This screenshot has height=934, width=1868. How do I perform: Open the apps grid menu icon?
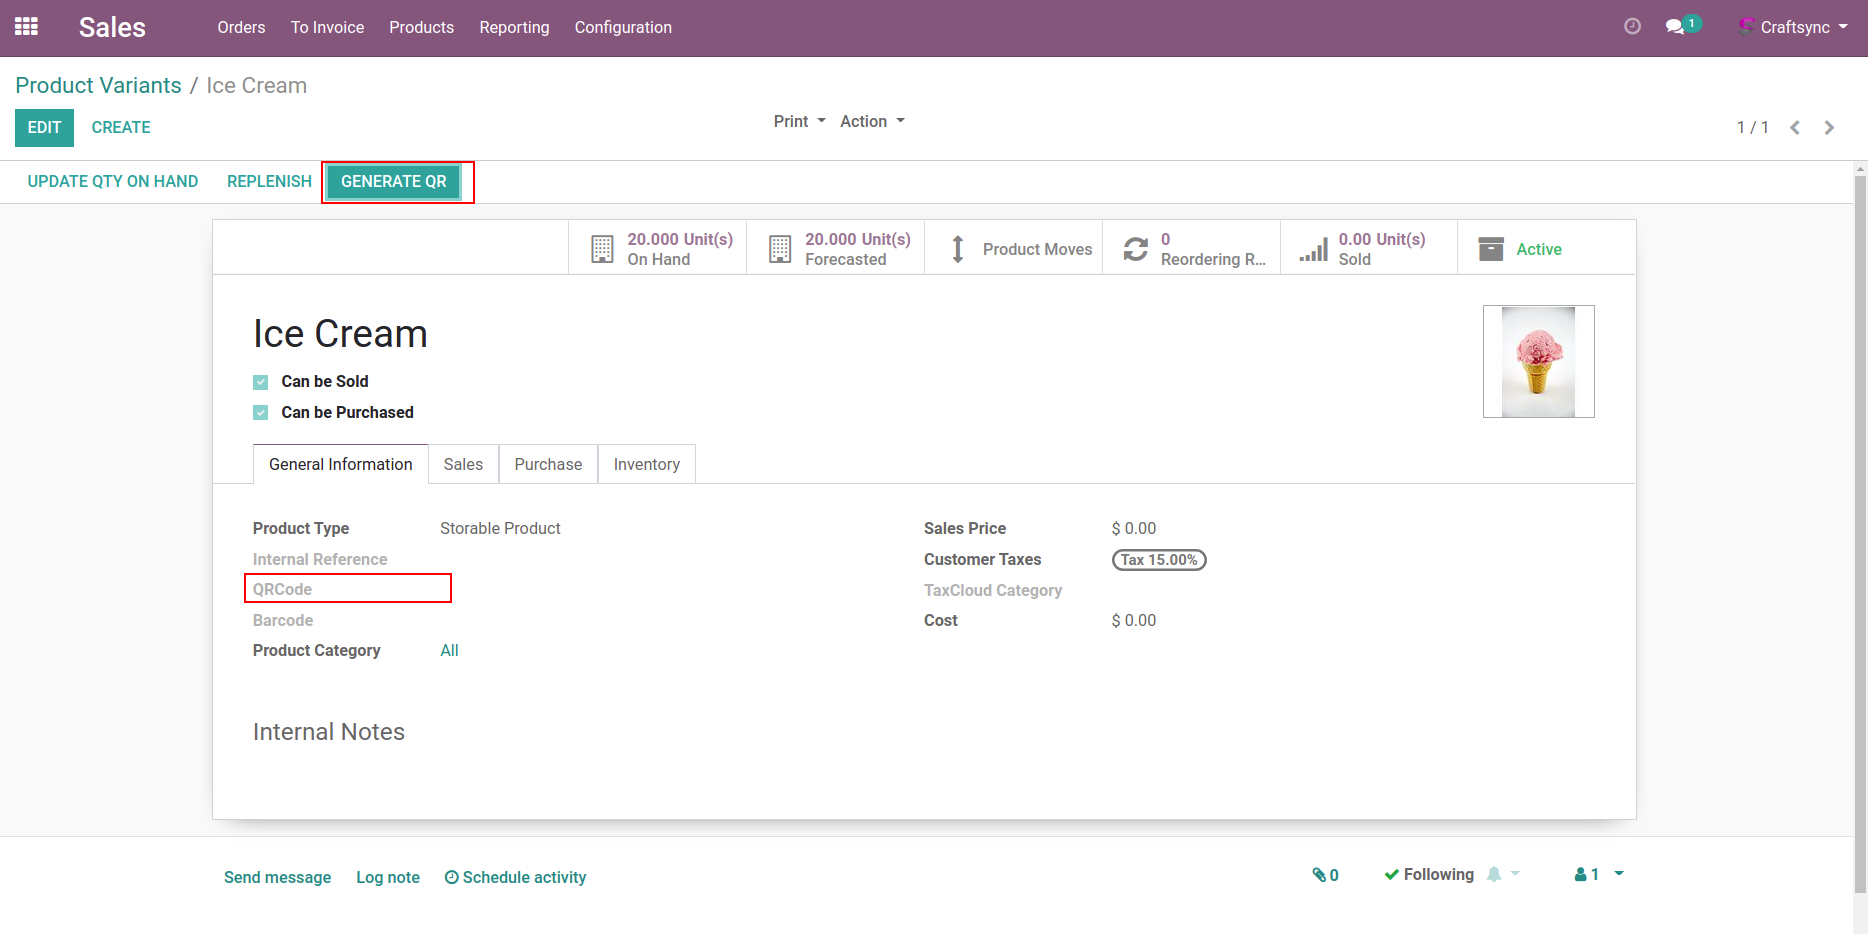[x=27, y=27]
